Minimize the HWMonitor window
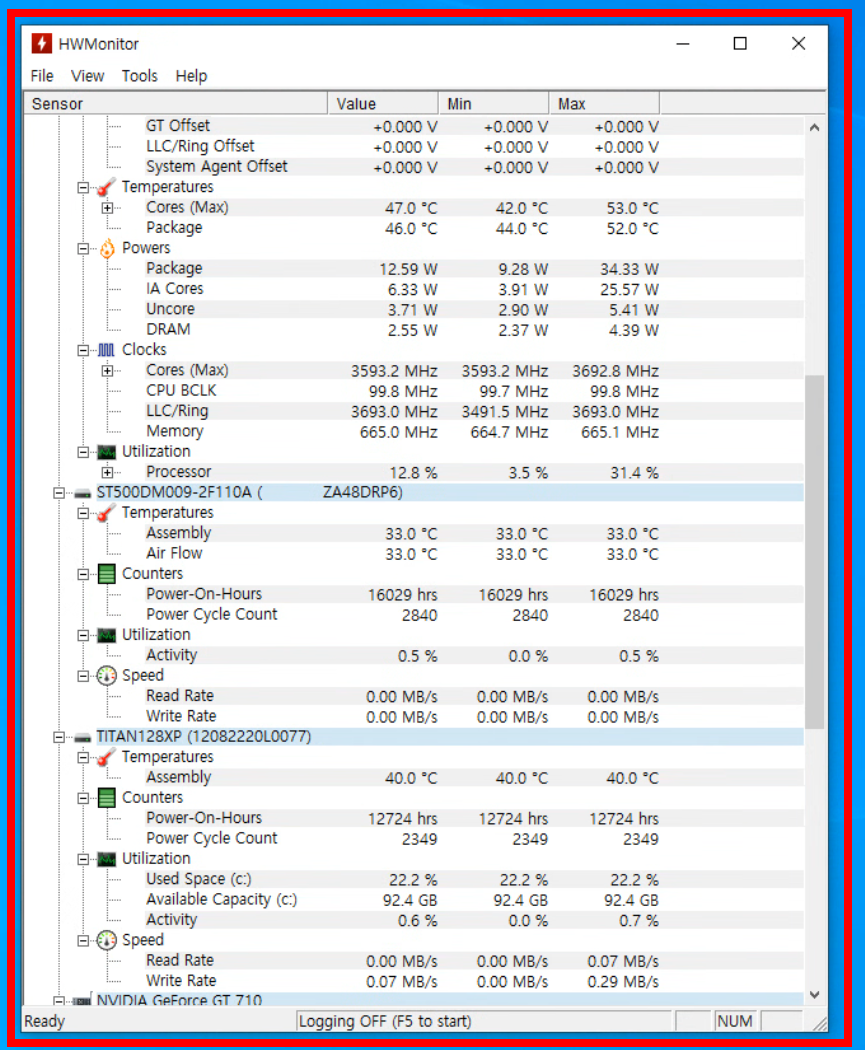Viewport: 865px width, 1050px height. 683,44
